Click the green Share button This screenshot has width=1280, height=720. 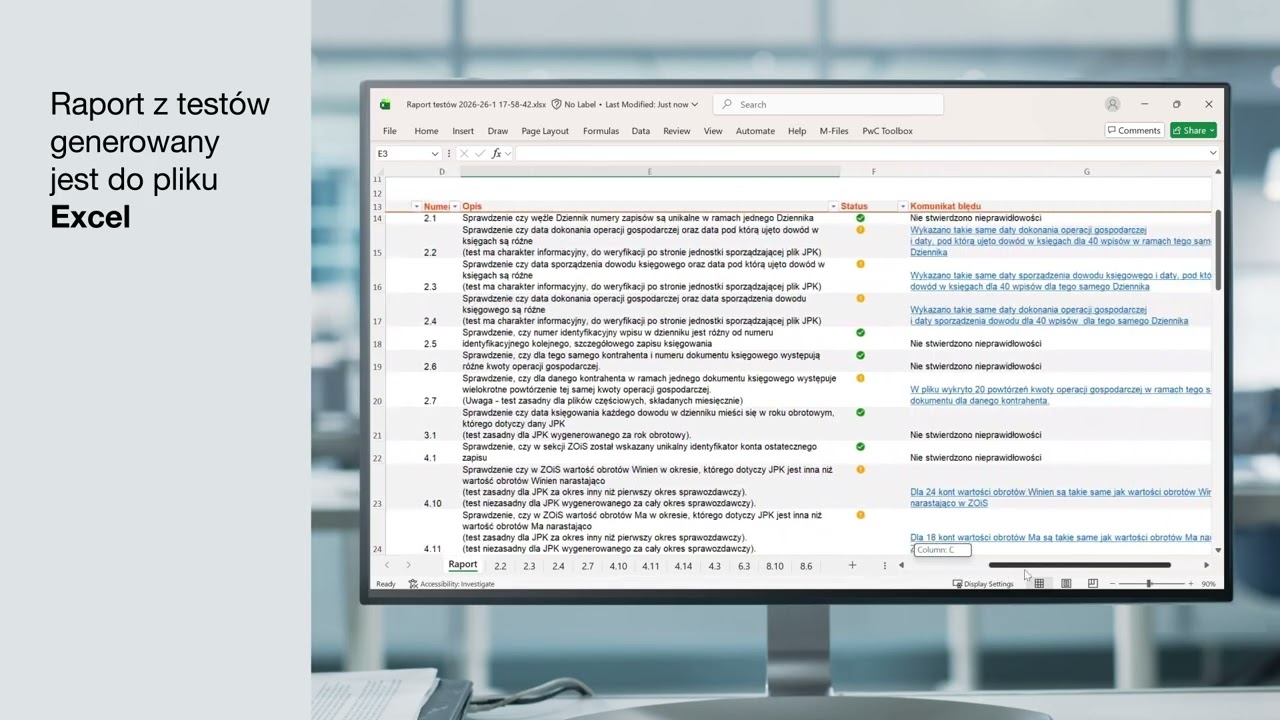tap(1193, 130)
